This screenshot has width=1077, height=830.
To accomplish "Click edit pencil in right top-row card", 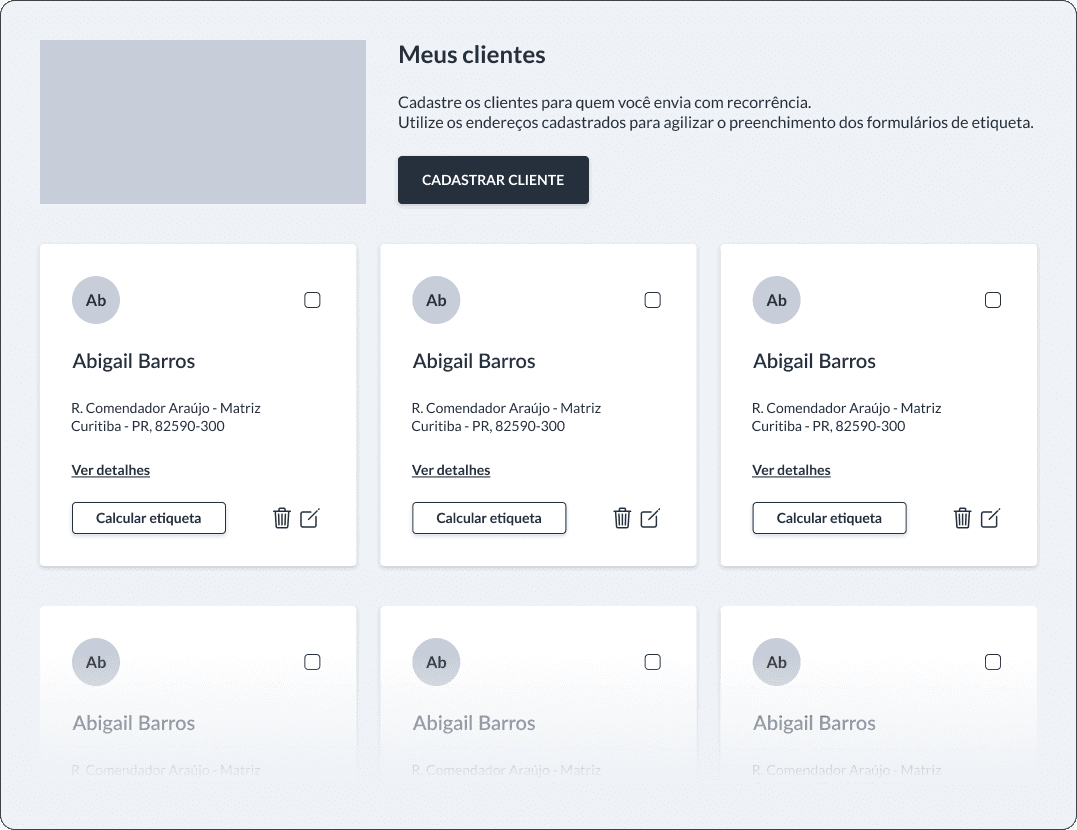I will (990, 518).
